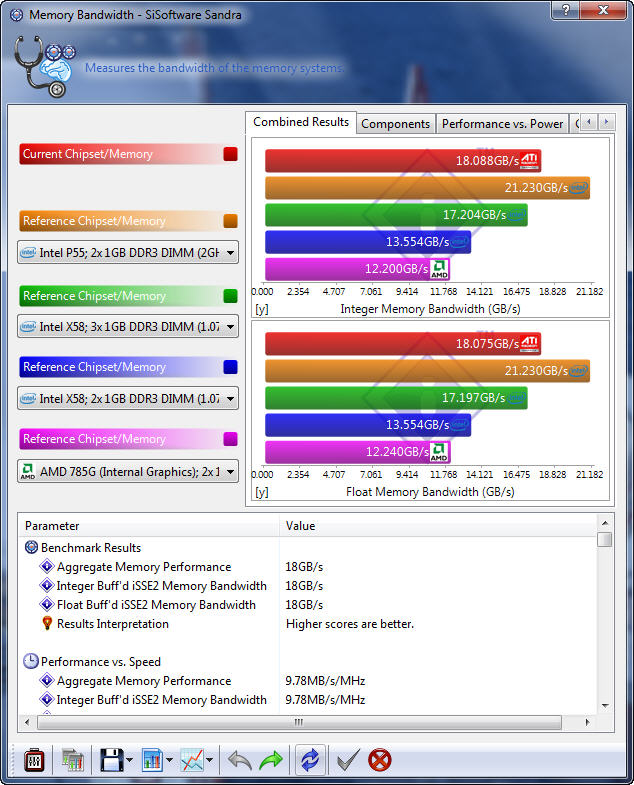634x785 pixels.
Task: Click the gray back arrow icon
Action: 240,760
